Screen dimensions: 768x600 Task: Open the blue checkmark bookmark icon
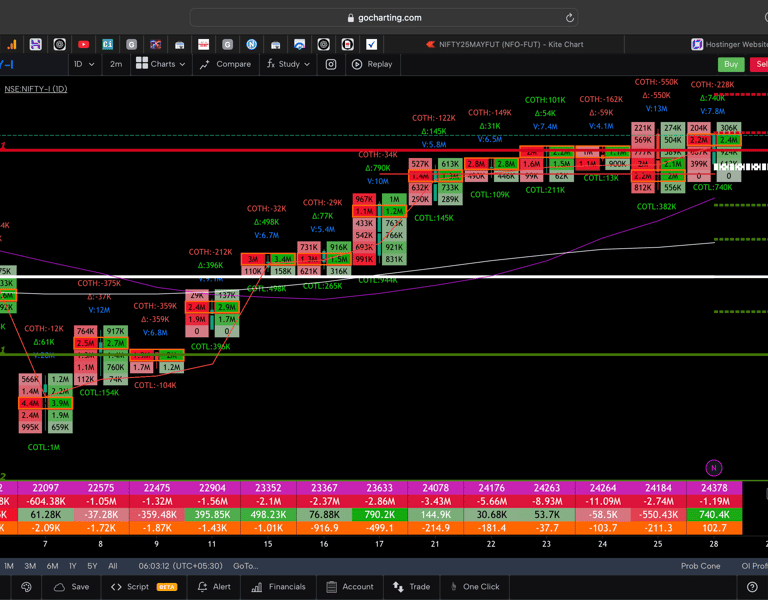pyautogui.click(x=371, y=45)
